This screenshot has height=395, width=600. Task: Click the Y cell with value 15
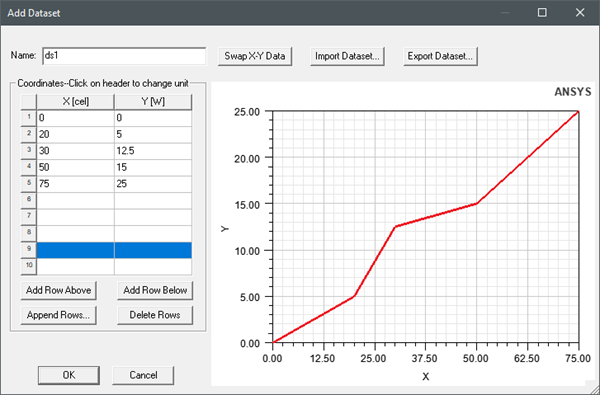point(153,168)
